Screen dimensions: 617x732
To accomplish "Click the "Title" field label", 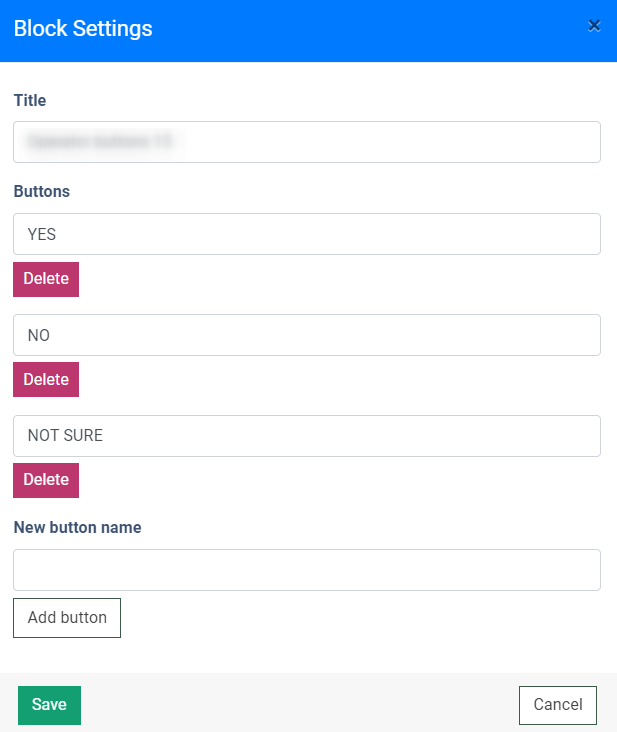I will point(30,100).
